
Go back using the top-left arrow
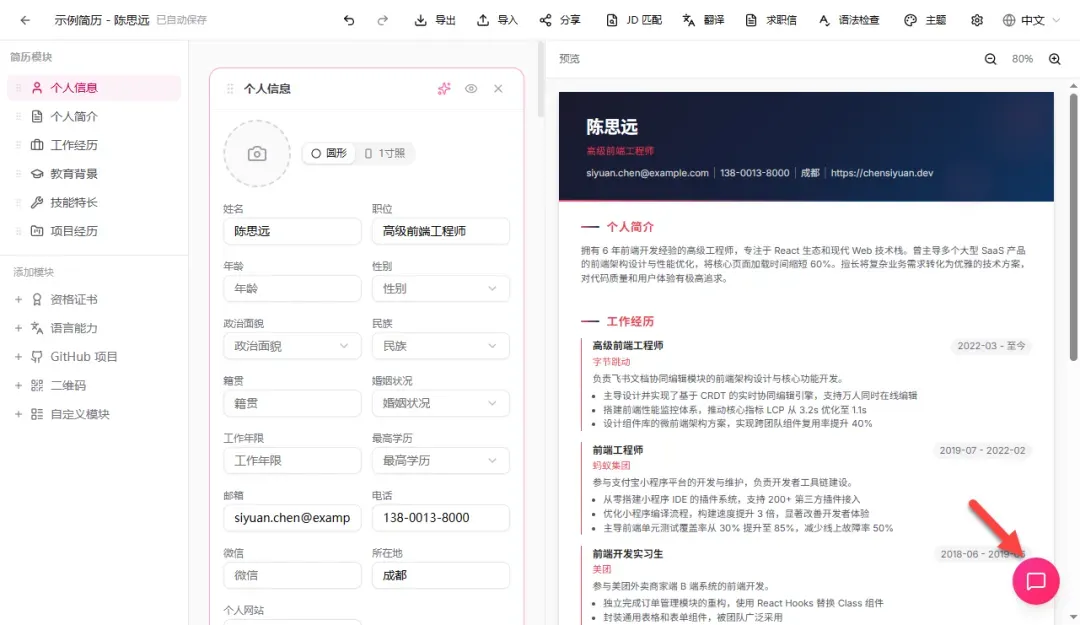click(25, 20)
